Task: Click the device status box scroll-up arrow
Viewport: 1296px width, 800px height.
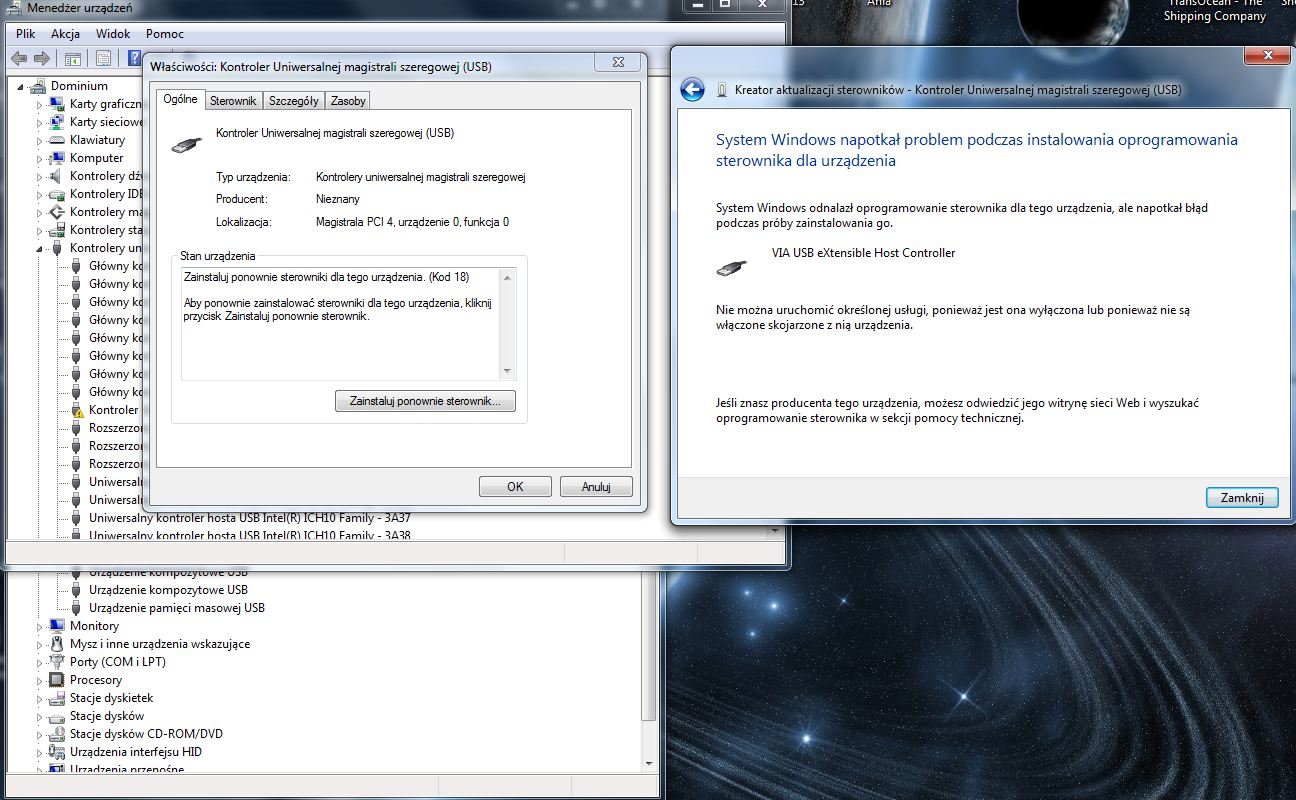Action: point(507,277)
